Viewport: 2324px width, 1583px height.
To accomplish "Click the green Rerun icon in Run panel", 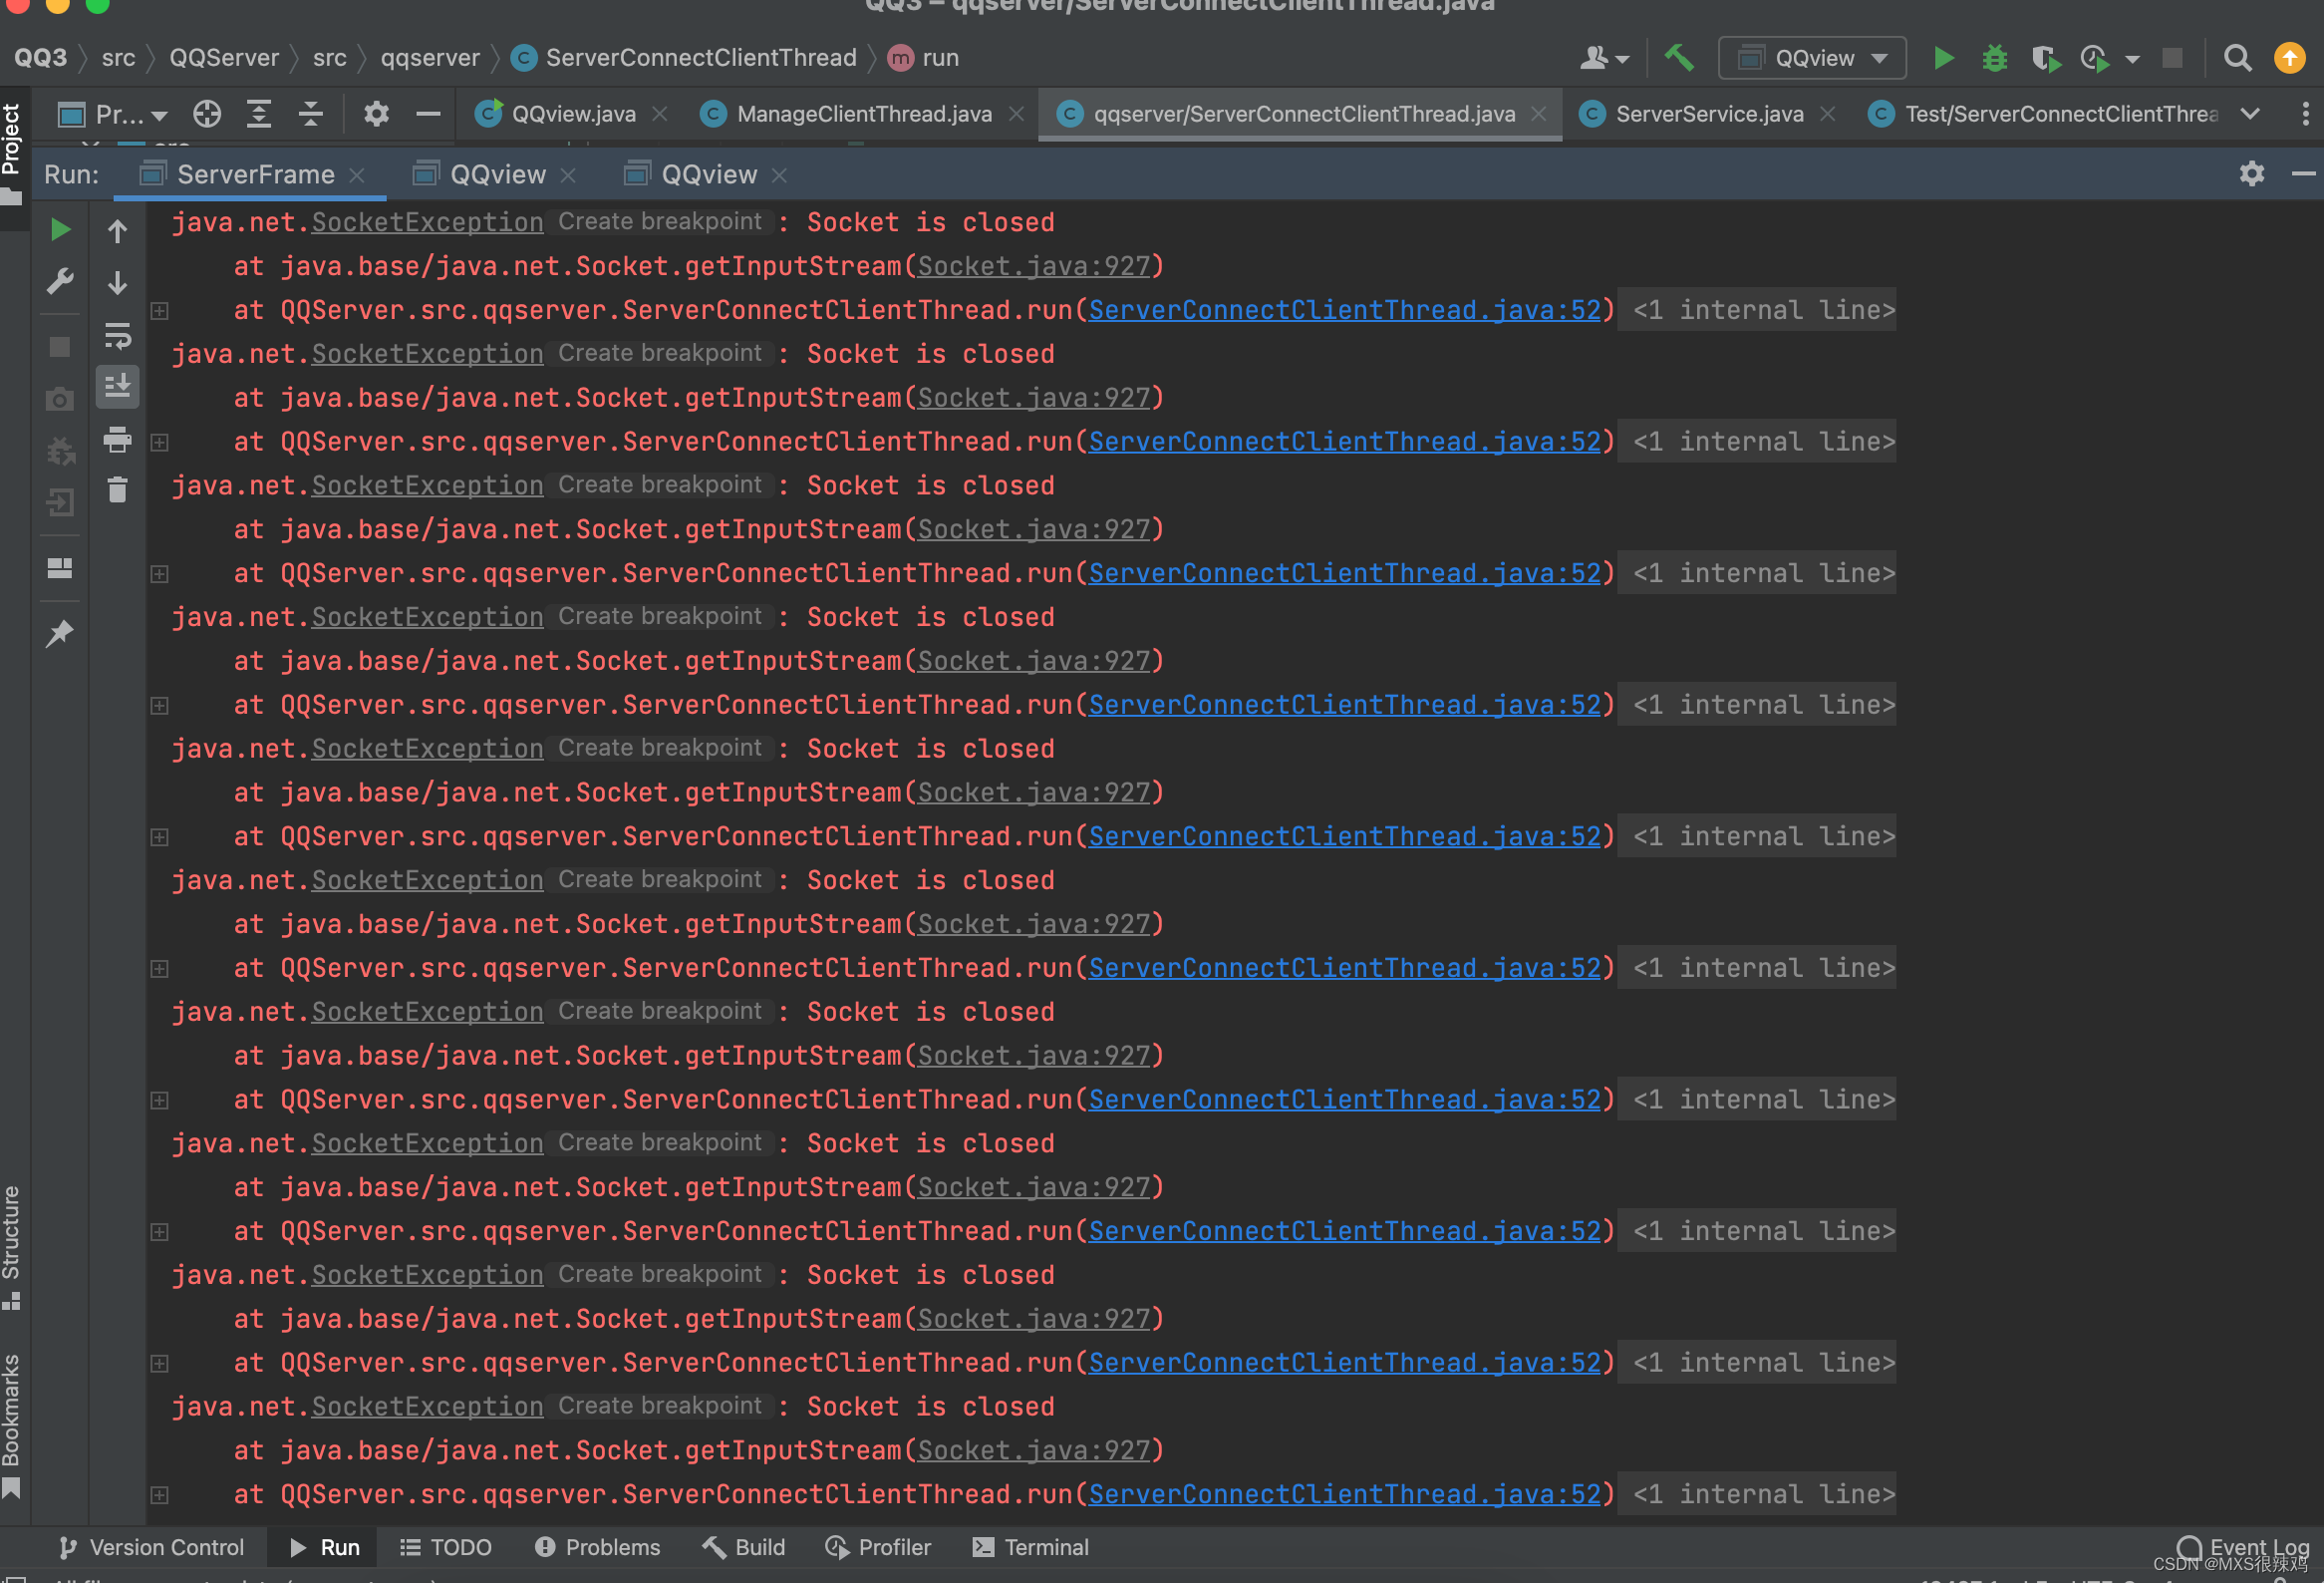I will [60, 230].
